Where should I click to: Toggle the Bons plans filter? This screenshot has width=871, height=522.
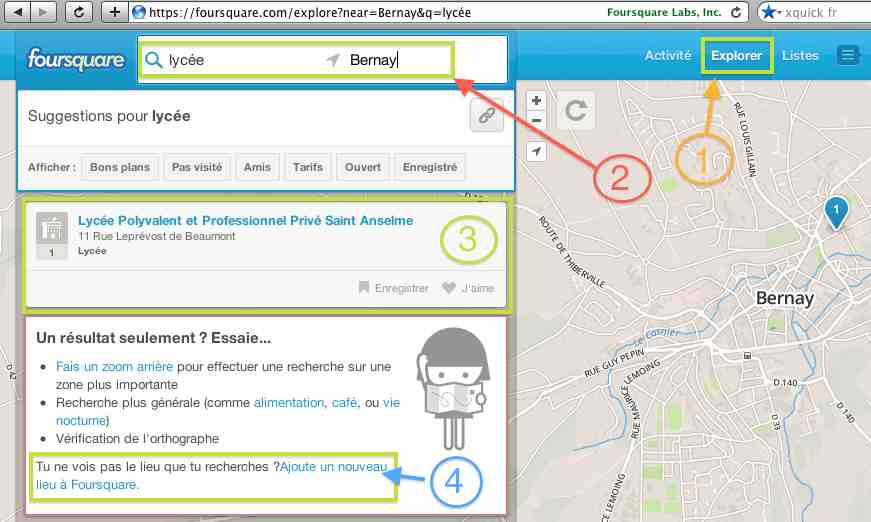[x=120, y=167]
